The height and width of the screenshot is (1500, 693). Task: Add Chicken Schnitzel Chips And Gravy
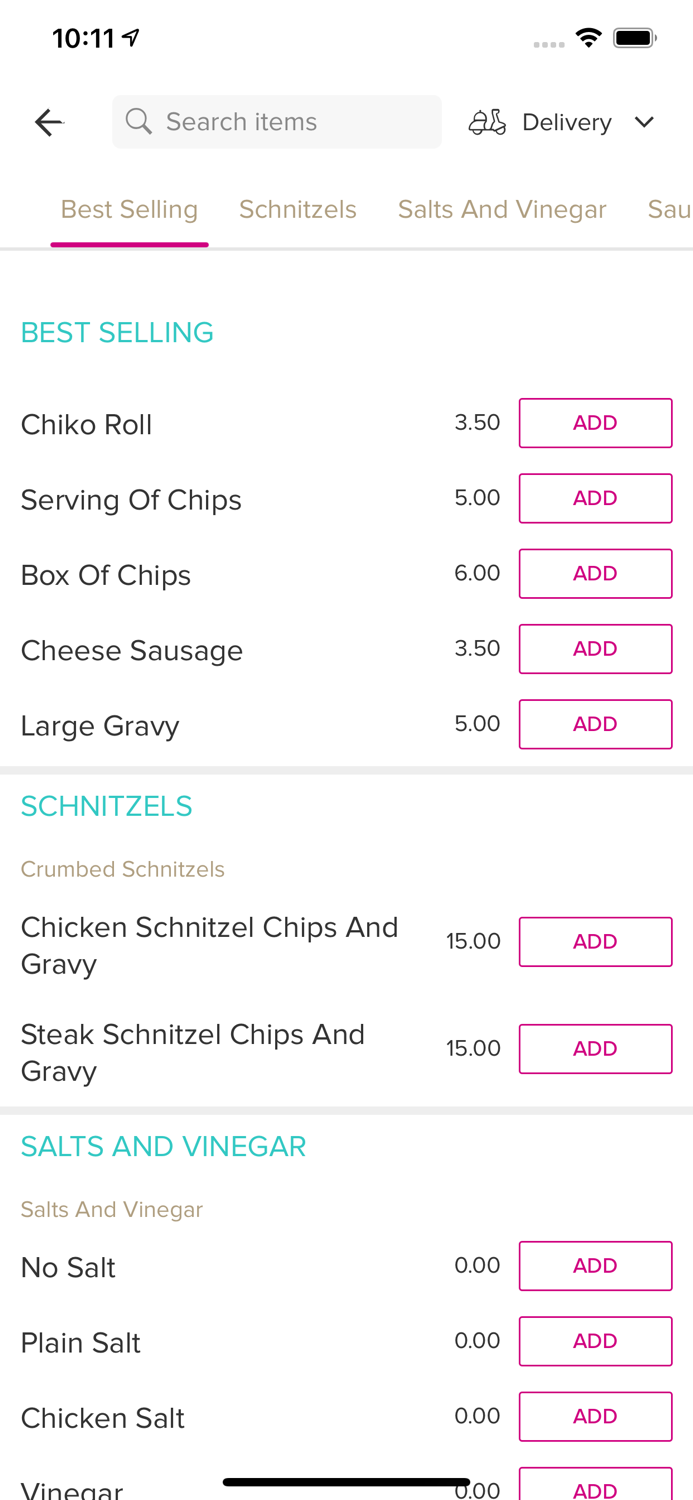point(595,941)
